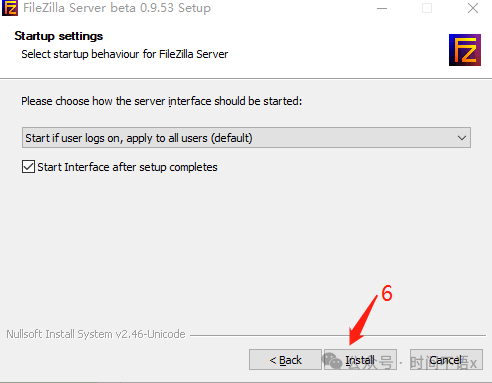
Task: Open the server interface startup mode combo box
Action: click(x=246, y=137)
